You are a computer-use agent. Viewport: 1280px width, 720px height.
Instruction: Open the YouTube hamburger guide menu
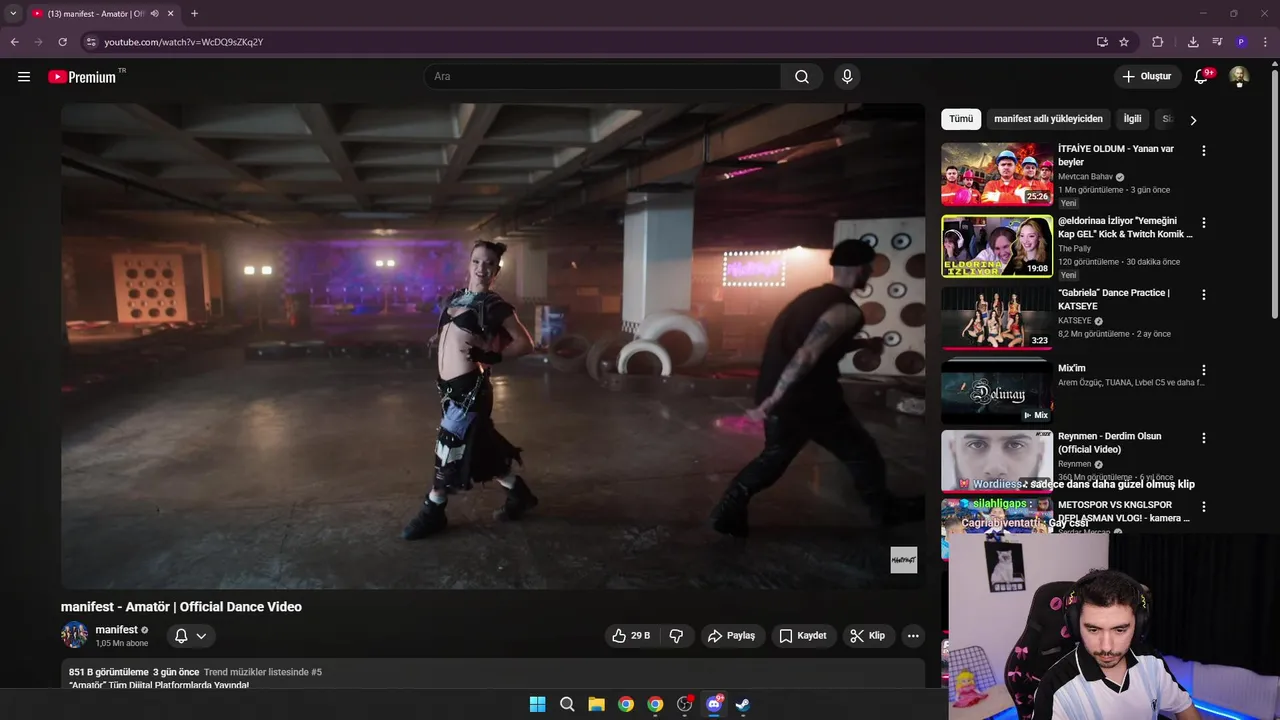24,77
